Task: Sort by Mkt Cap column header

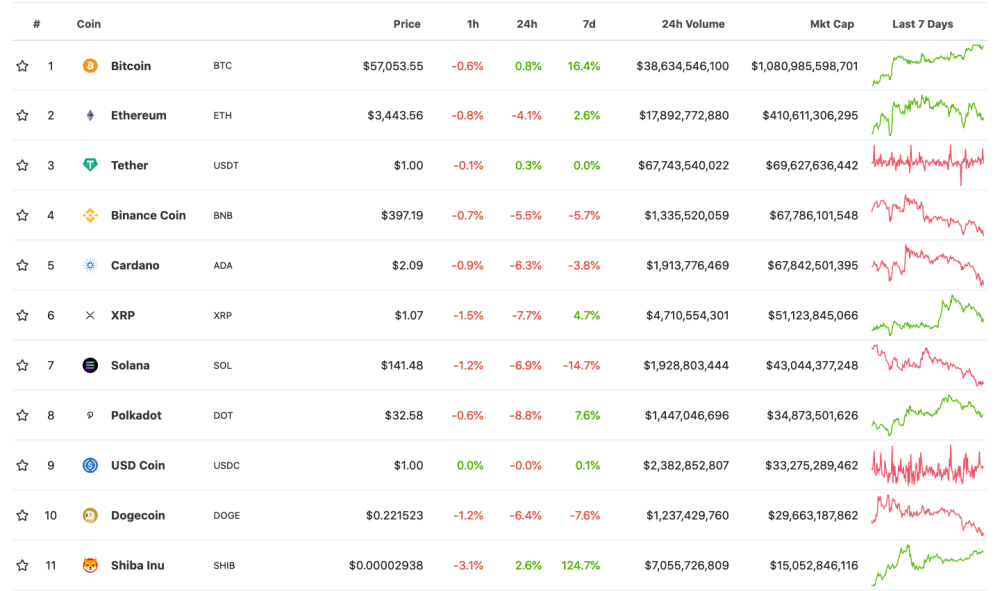Action: point(832,24)
